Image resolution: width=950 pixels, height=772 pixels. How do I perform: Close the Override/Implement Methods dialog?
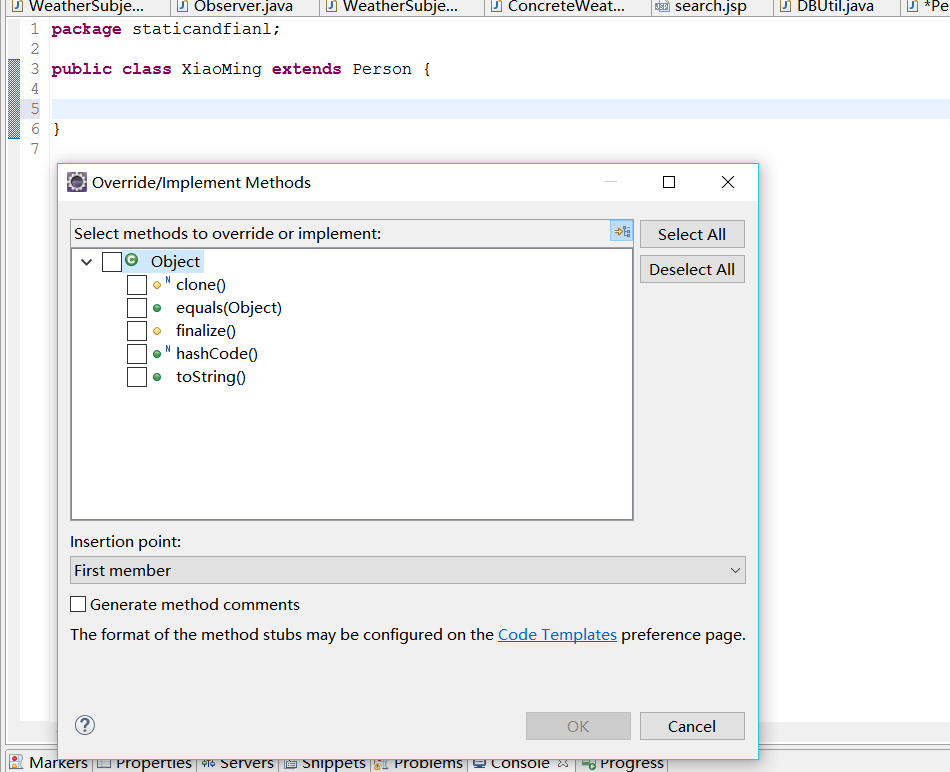click(728, 182)
